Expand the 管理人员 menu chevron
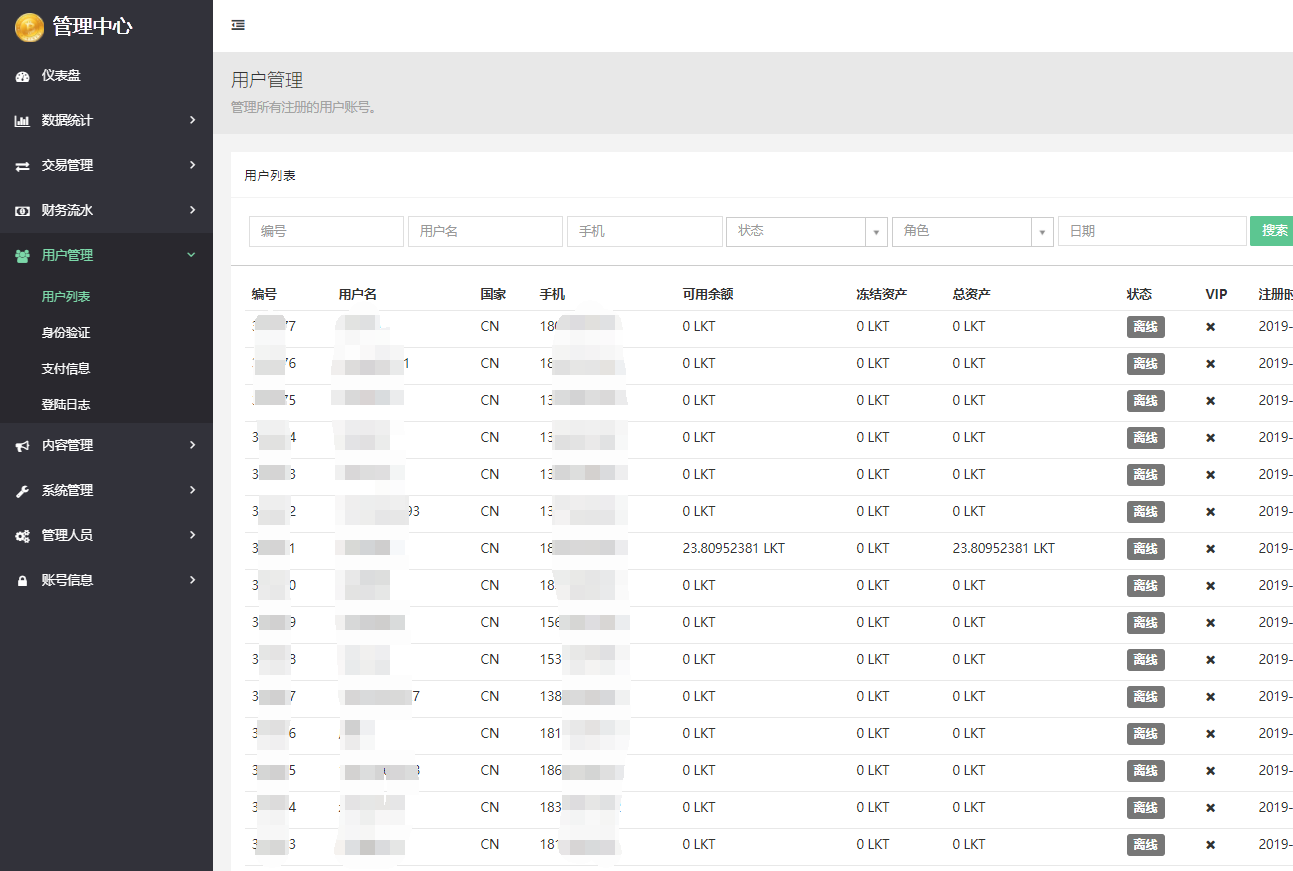This screenshot has height=871, width=1293. (x=192, y=535)
